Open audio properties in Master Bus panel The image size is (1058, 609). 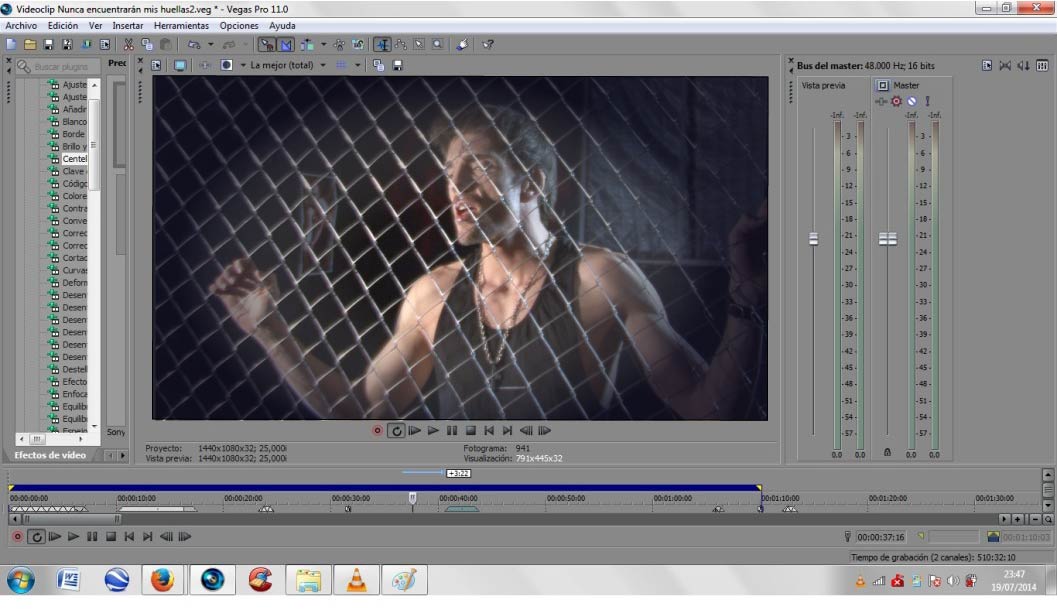pyautogui.click(x=987, y=65)
